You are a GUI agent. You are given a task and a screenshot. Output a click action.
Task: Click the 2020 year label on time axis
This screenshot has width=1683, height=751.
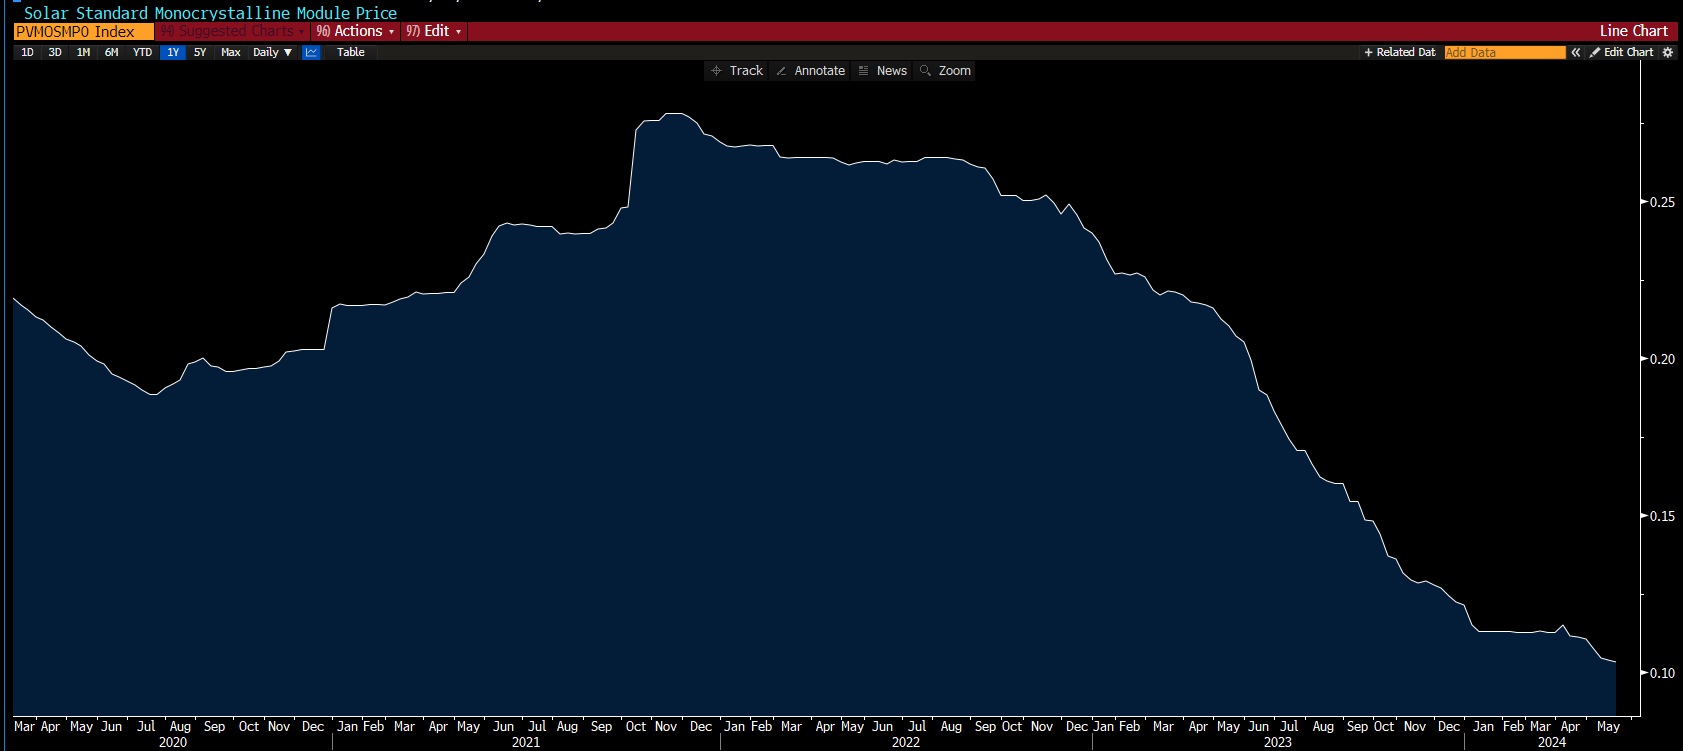click(173, 742)
